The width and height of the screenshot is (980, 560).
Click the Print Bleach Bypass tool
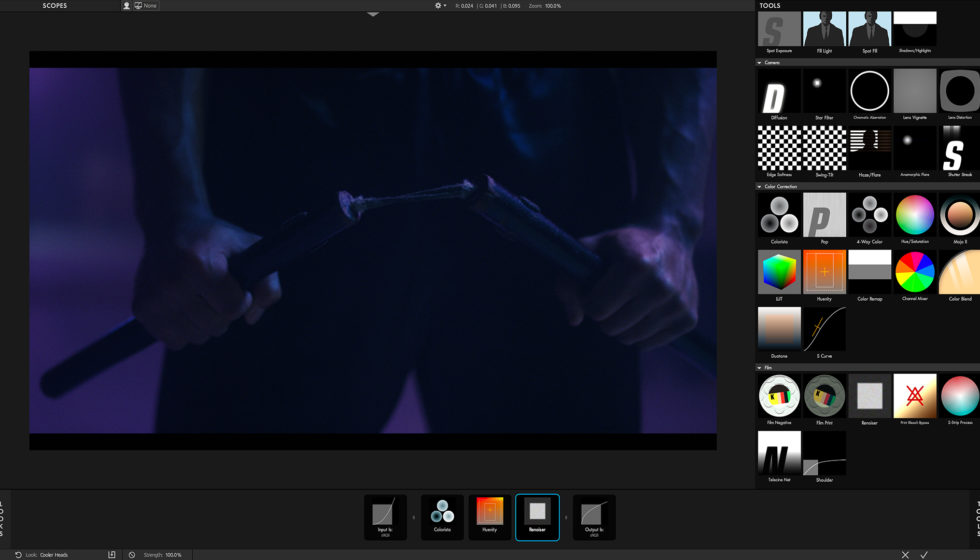pyautogui.click(x=914, y=396)
